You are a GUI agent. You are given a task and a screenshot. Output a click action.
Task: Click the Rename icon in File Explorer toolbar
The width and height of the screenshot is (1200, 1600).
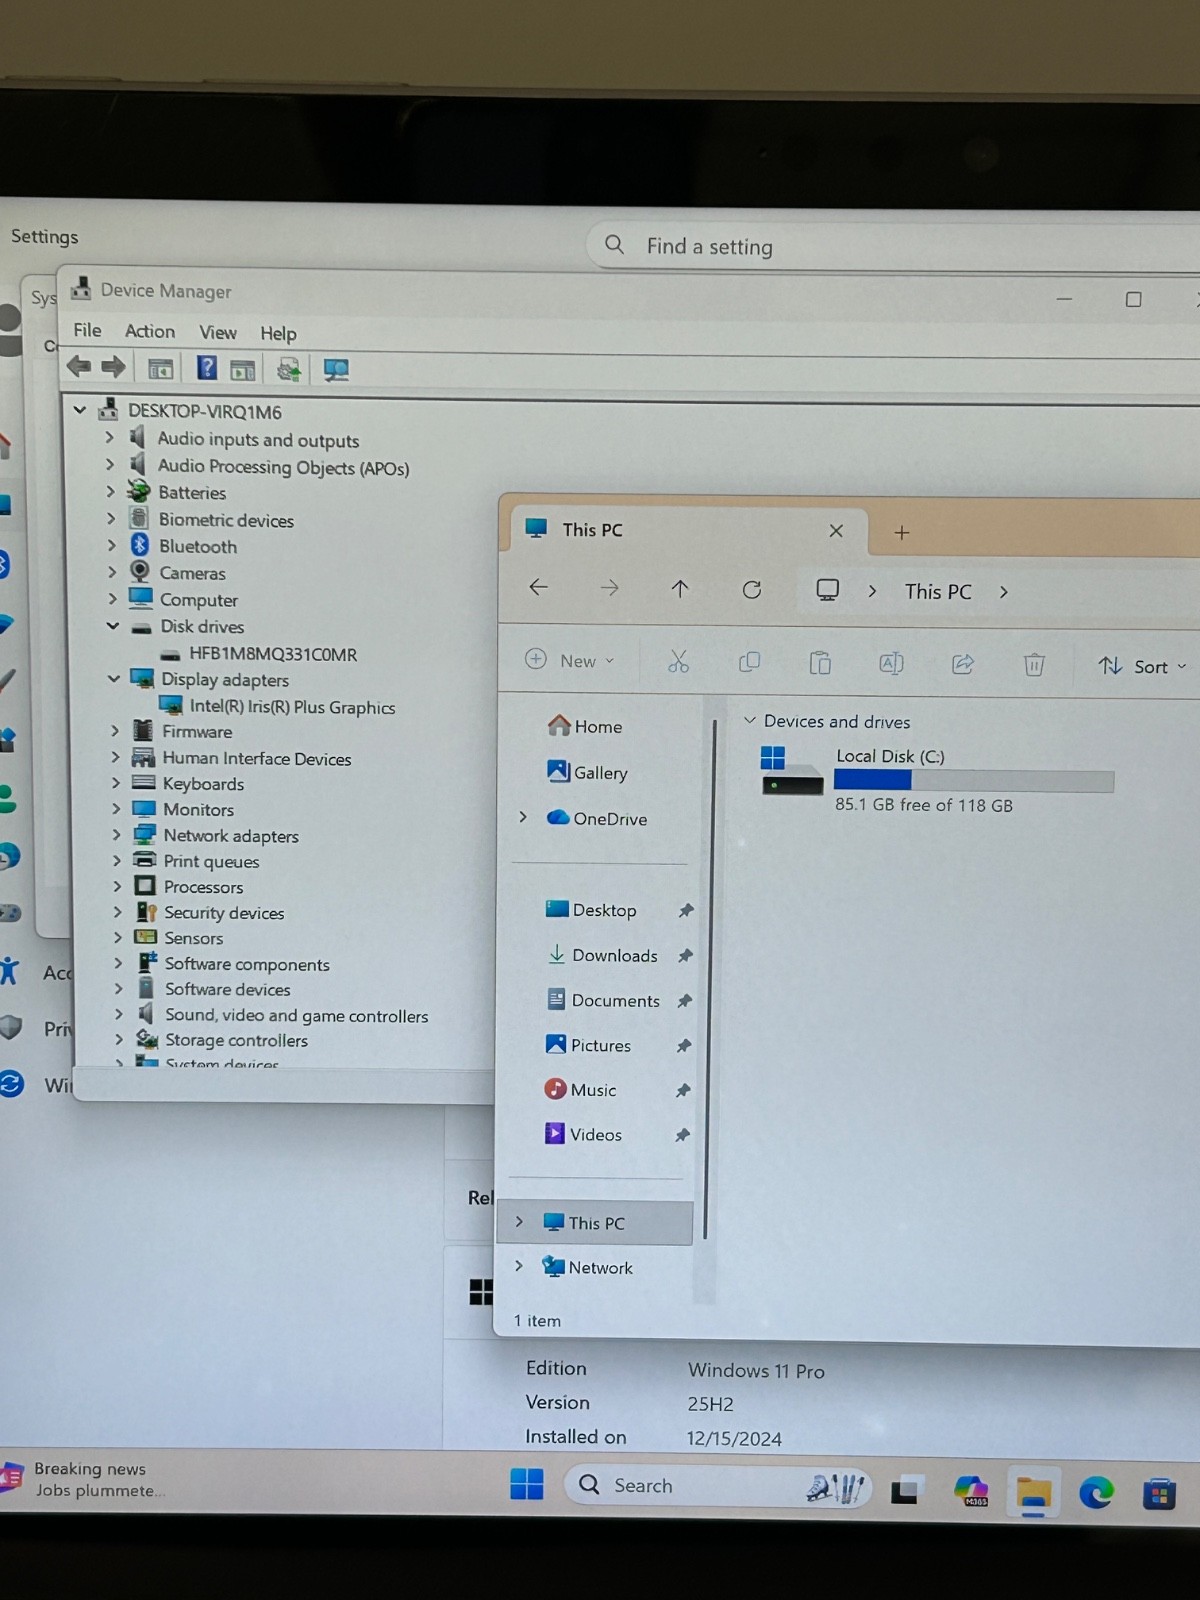click(891, 663)
